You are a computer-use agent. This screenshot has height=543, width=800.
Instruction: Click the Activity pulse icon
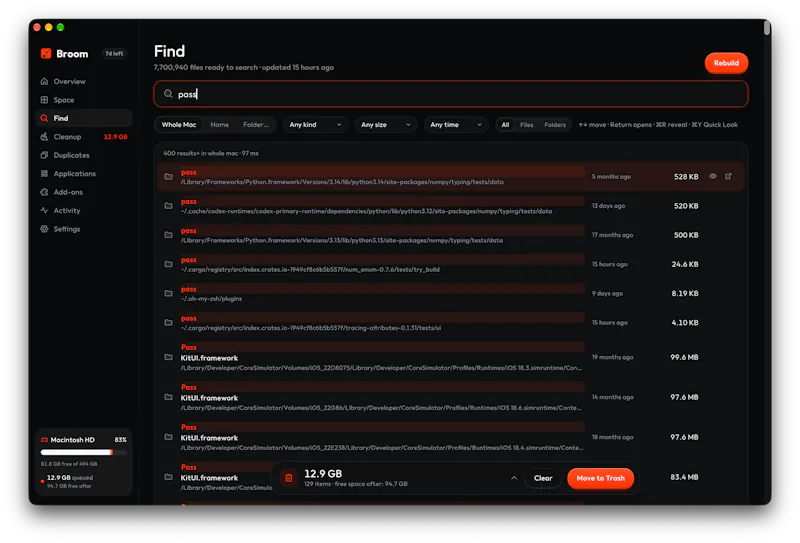[44, 210]
